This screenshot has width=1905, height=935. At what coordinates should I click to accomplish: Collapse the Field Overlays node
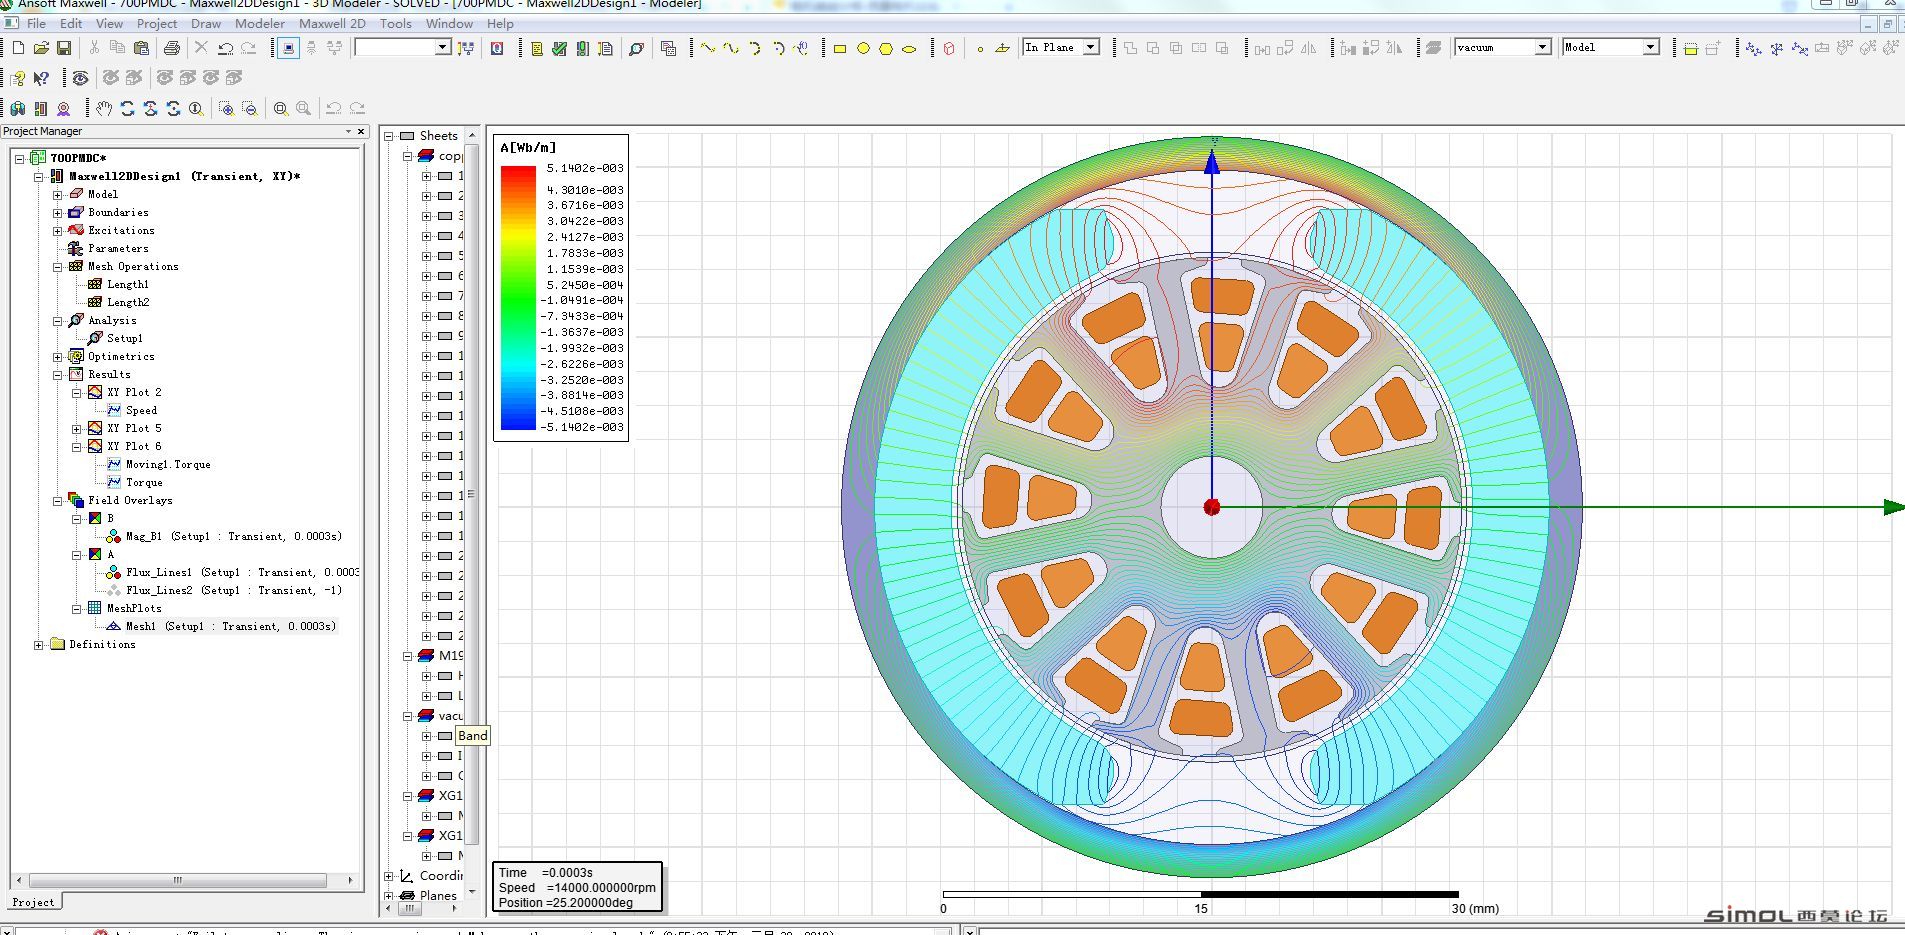(58, 501)
